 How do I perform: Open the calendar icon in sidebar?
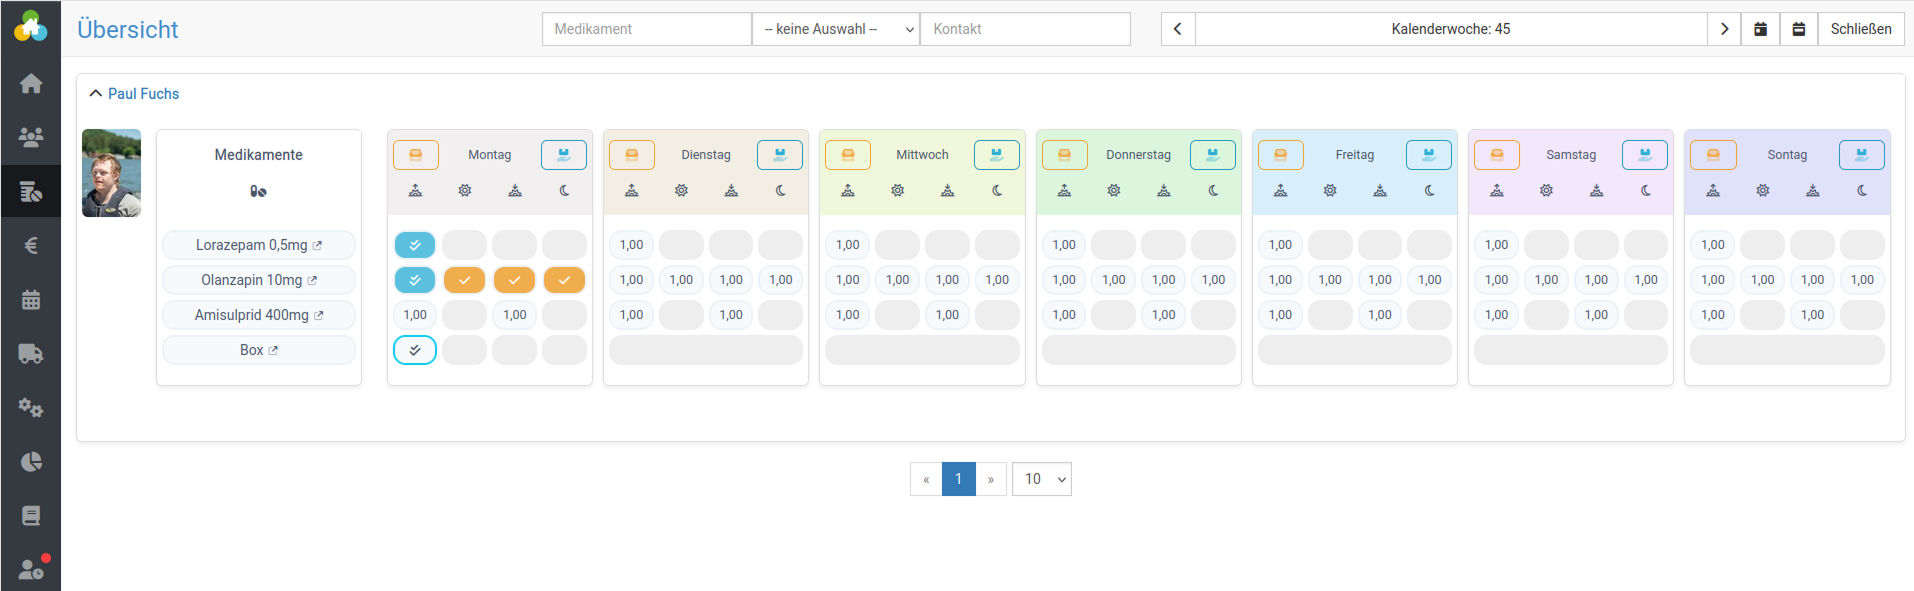[31, 299]
